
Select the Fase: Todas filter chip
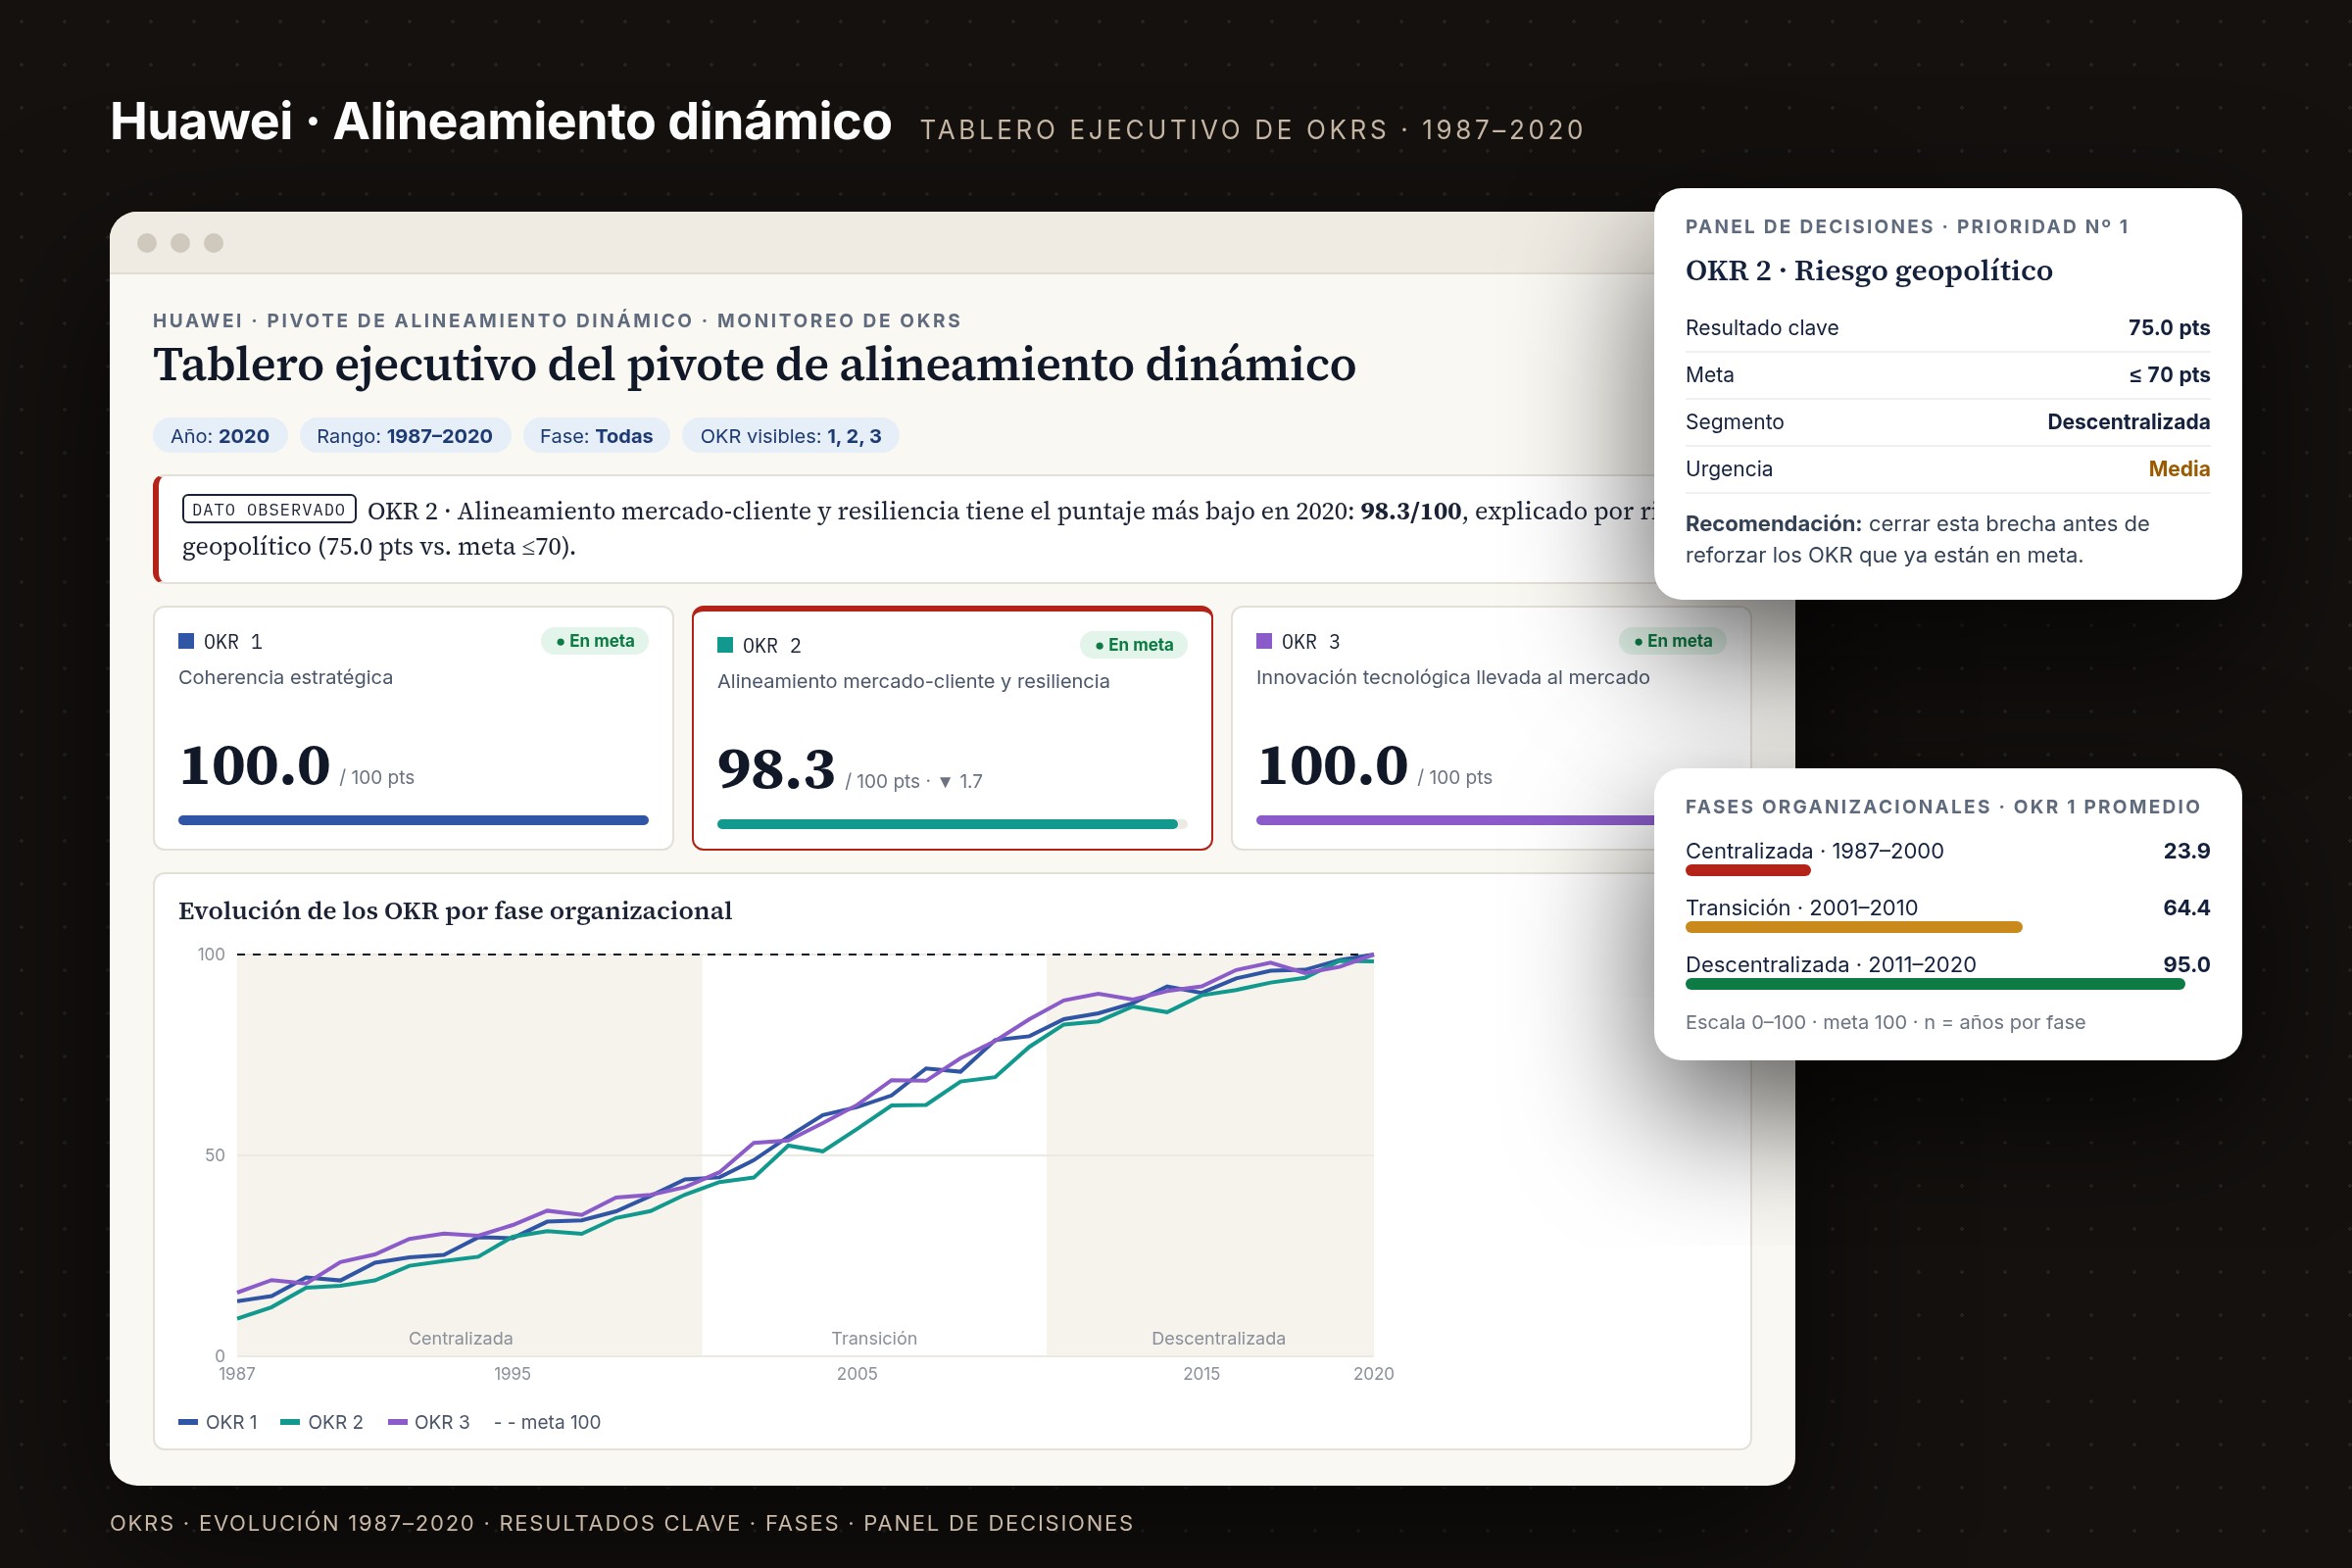tap(596, 436)
